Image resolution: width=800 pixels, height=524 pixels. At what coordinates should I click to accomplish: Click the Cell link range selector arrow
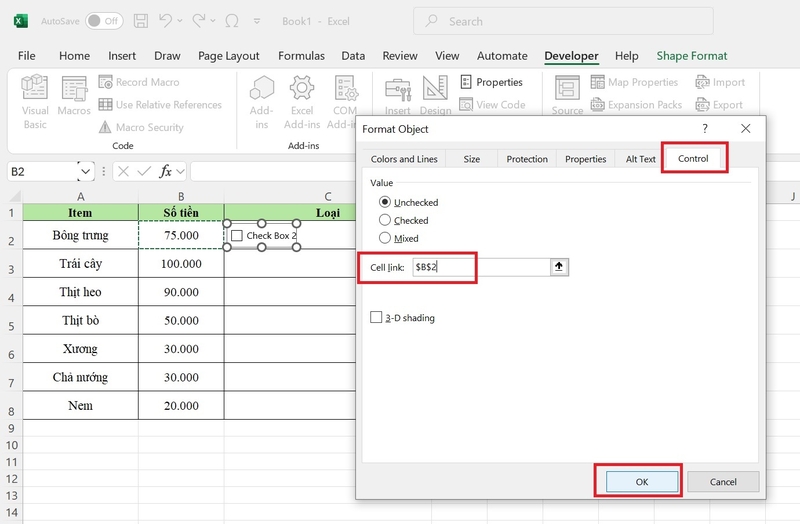click(559, 267)
